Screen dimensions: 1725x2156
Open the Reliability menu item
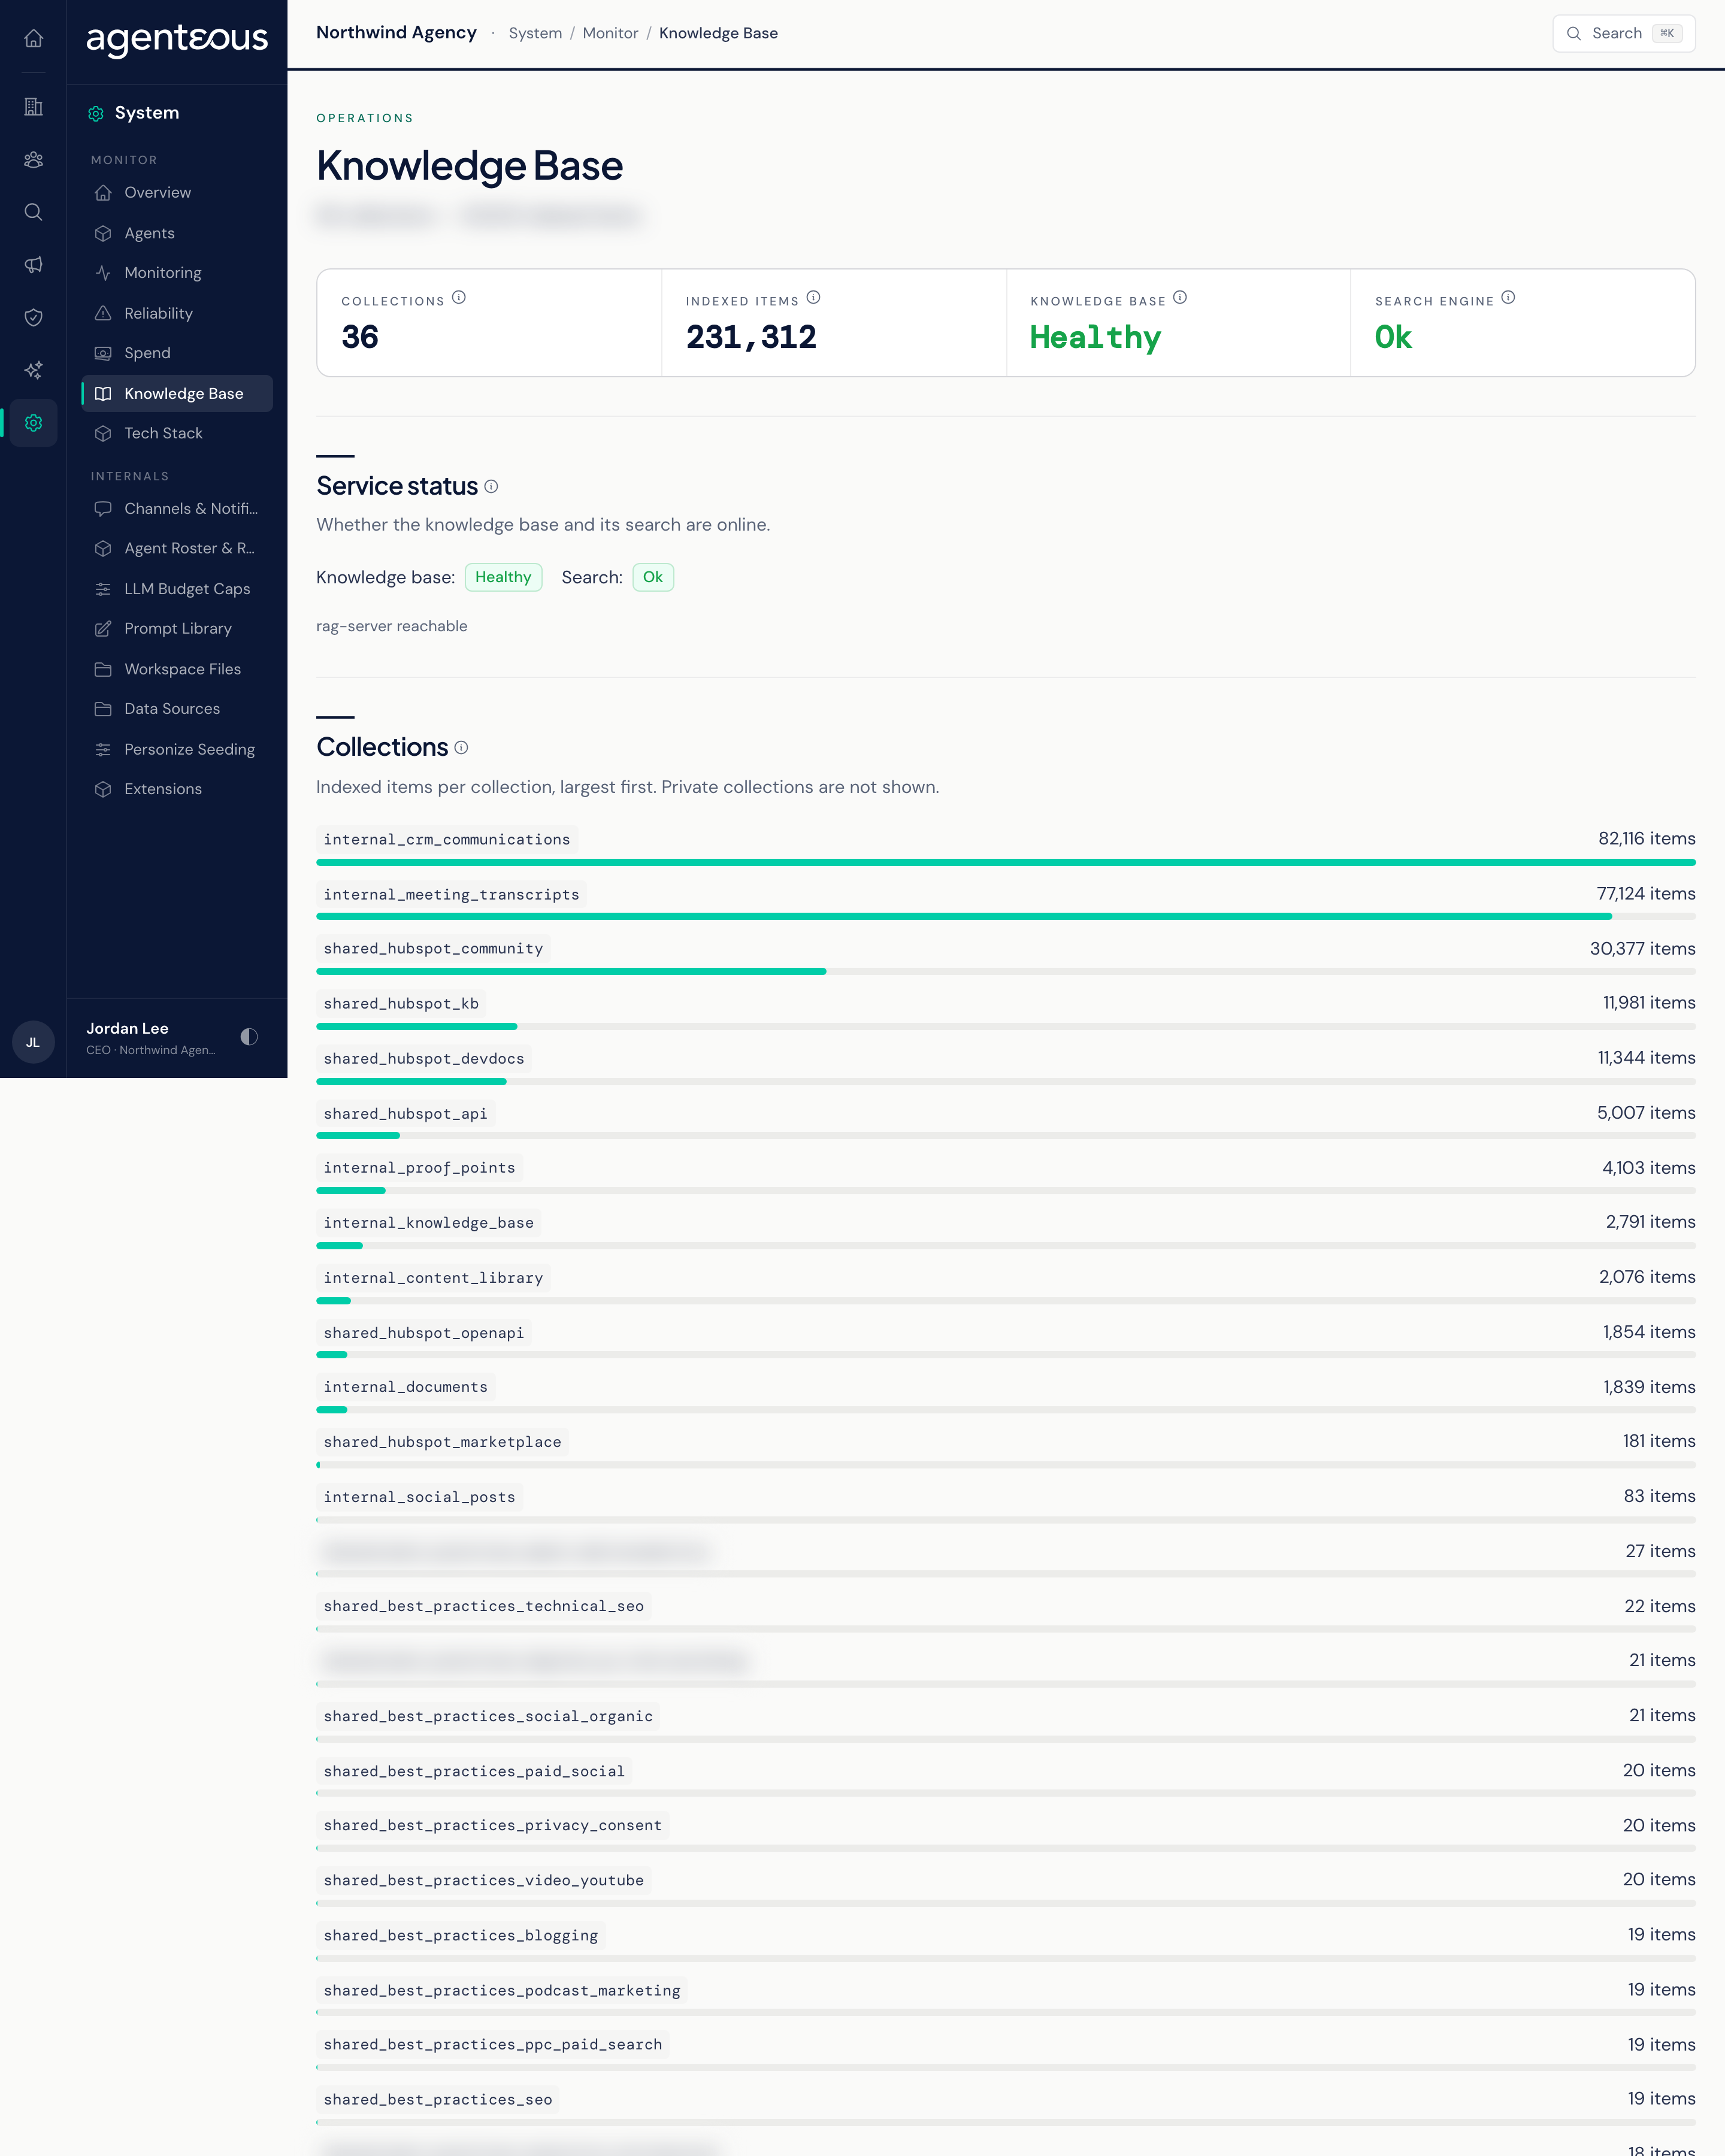pyautogui.click(x=177, y=314)
